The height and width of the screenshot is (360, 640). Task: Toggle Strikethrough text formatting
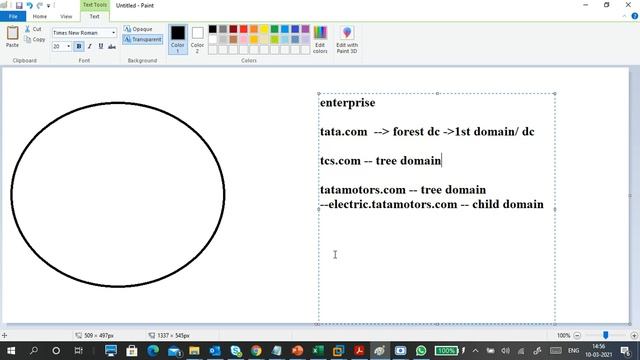point(112,47)
